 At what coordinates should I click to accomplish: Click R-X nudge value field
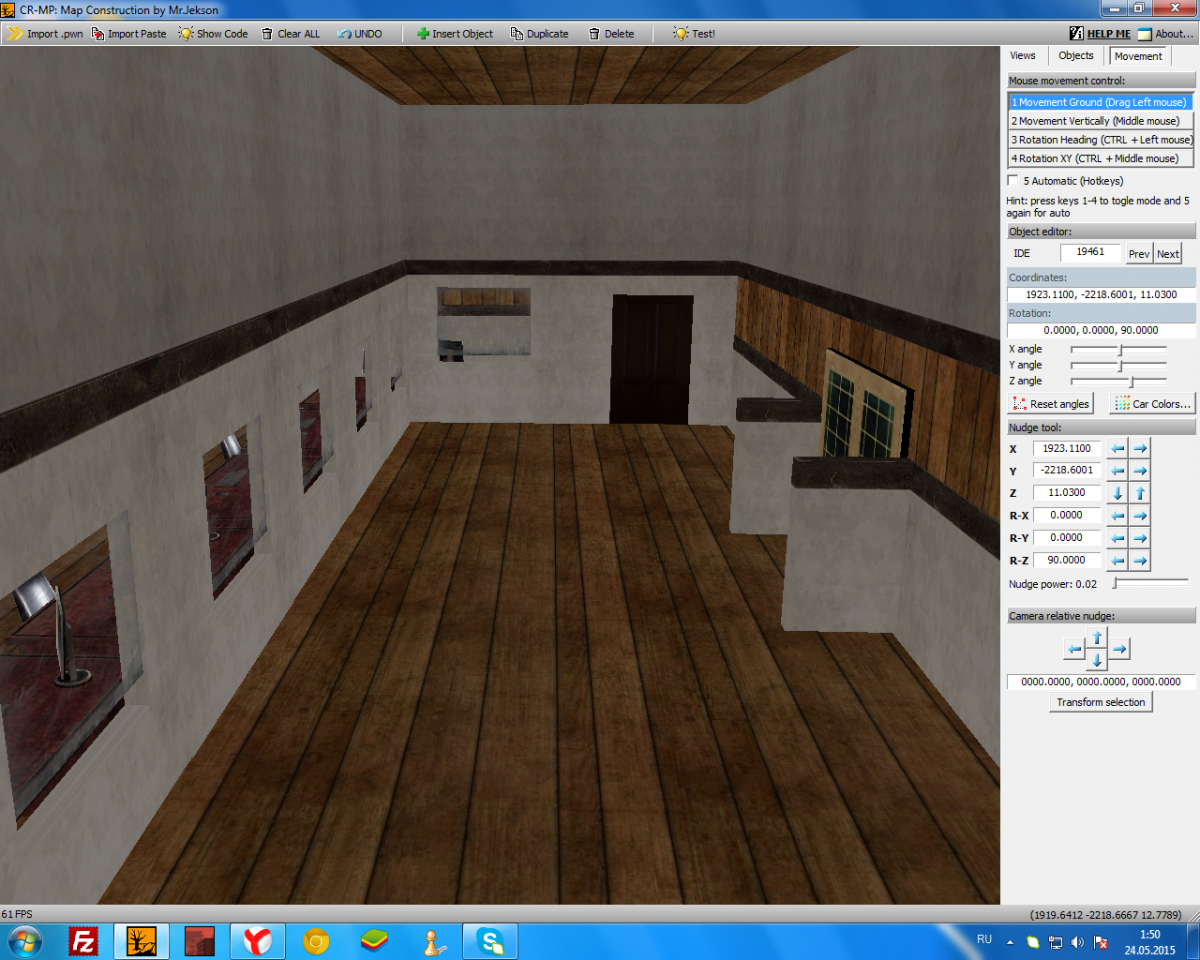pos(1067,515)
